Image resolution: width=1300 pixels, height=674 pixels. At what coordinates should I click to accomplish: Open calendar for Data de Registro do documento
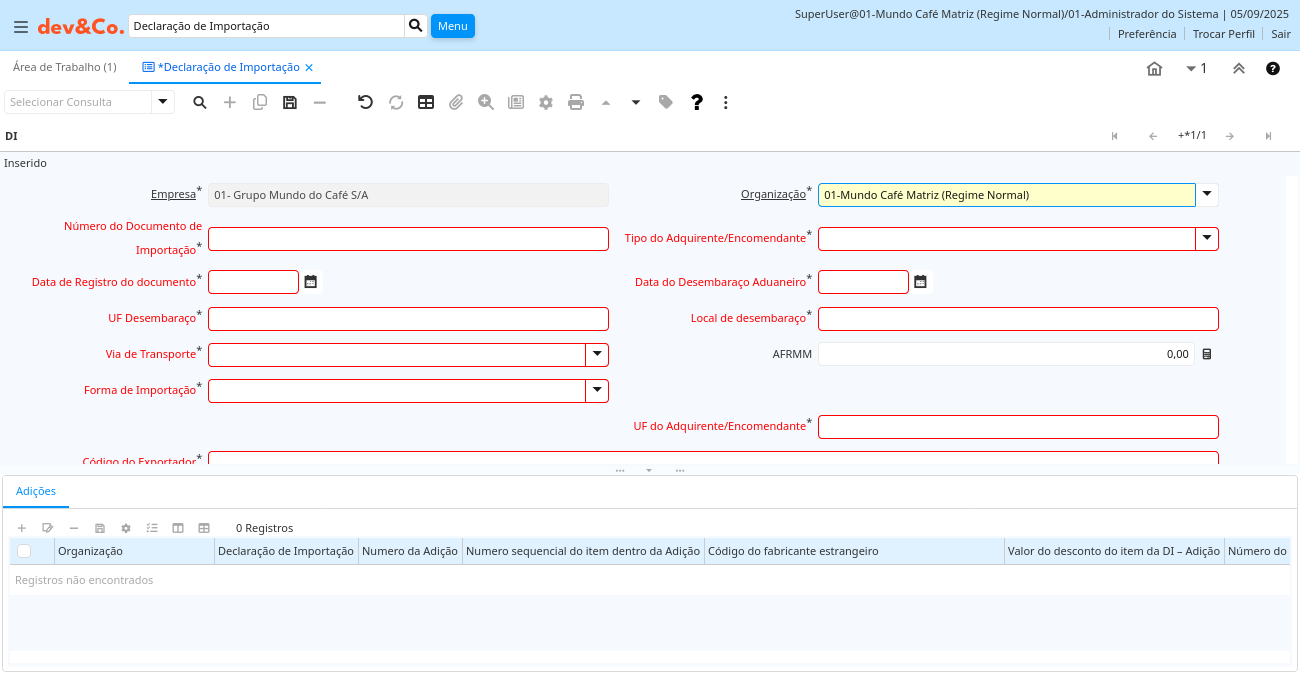click(x=311, y=282)
